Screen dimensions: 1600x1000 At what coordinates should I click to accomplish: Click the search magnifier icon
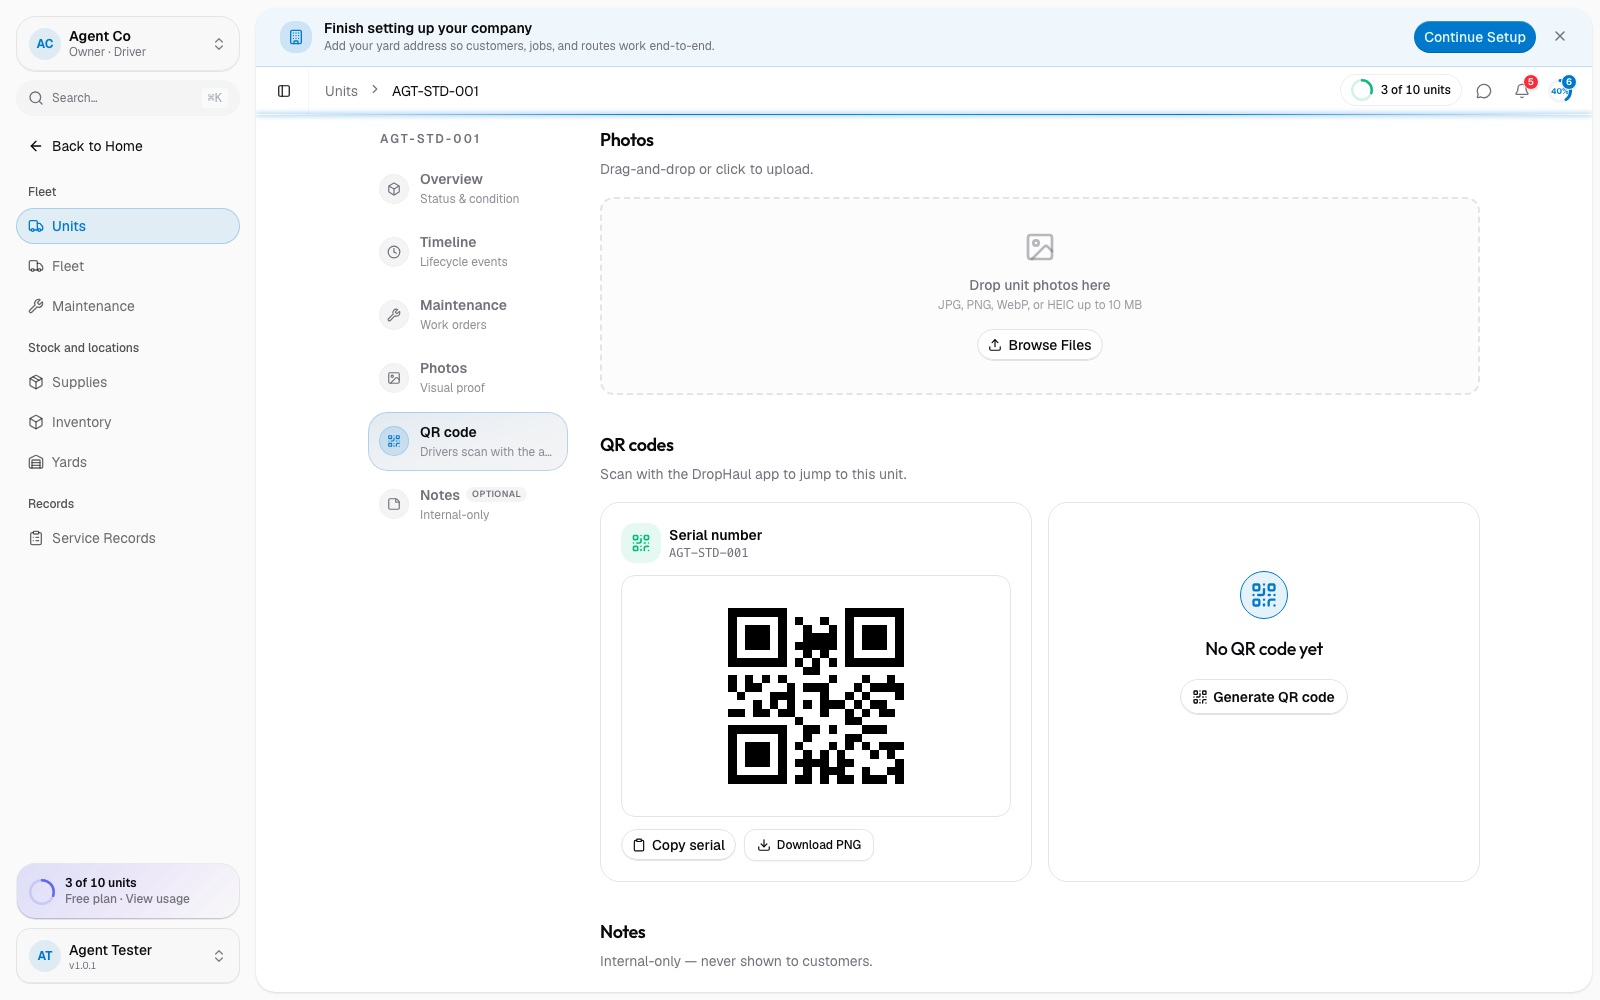point(36,98)
